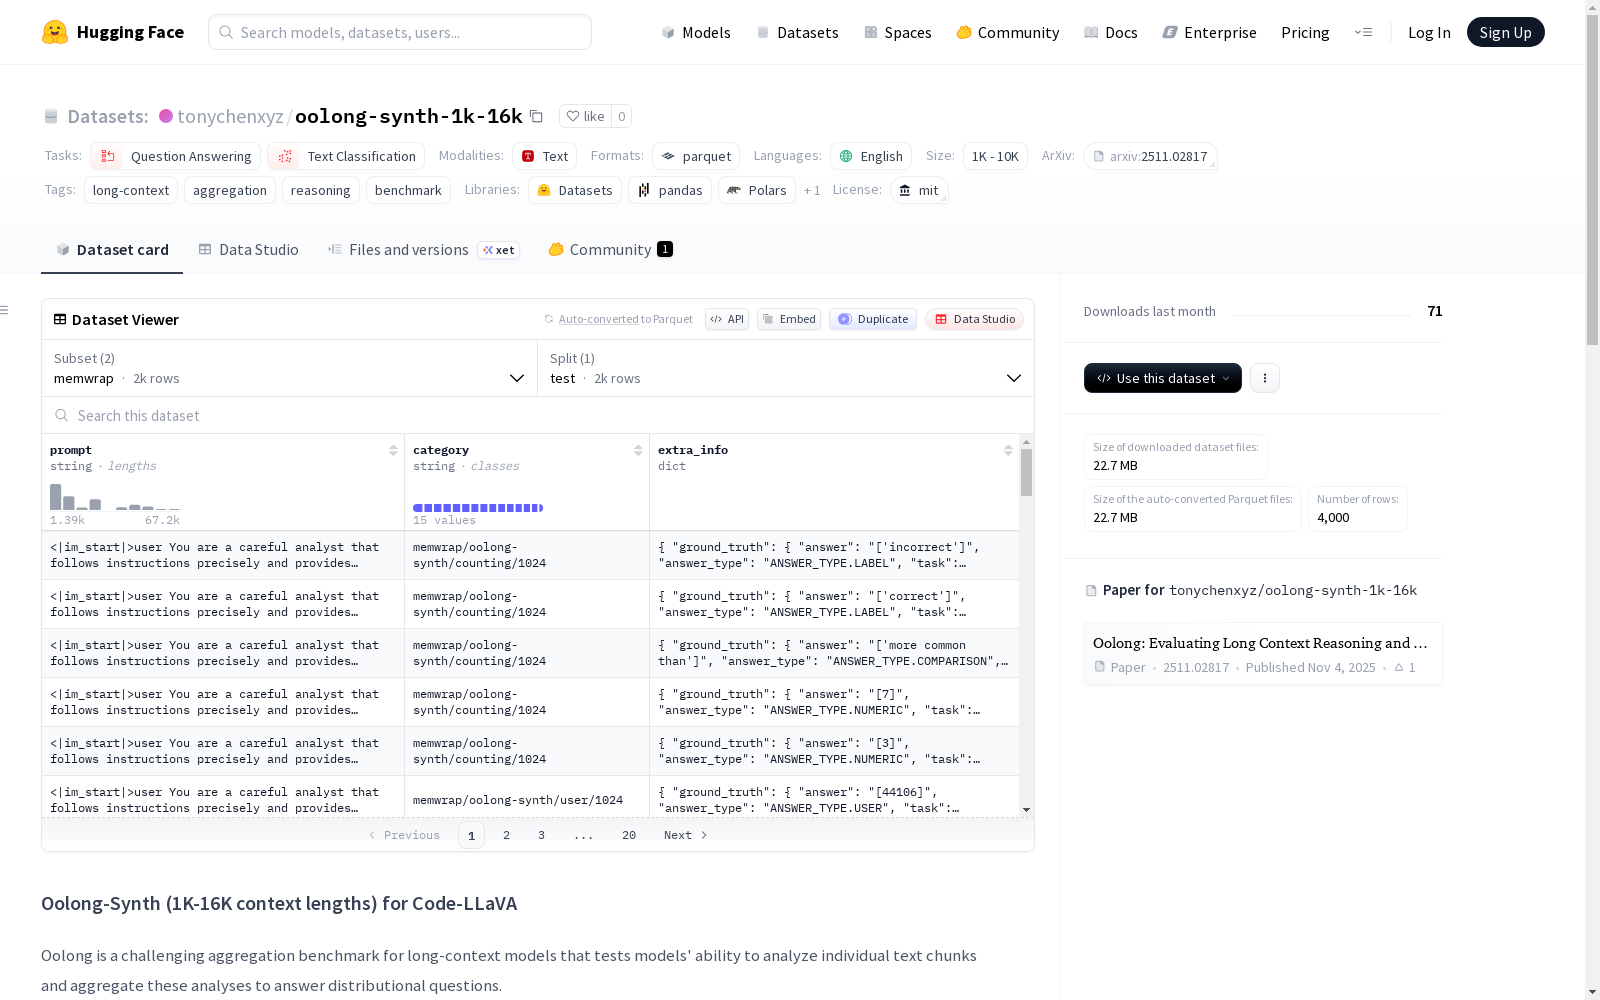This screenshot has width=1600, height=1000.
Task: Show the +1 more libraries
Action: coord(812,190)
